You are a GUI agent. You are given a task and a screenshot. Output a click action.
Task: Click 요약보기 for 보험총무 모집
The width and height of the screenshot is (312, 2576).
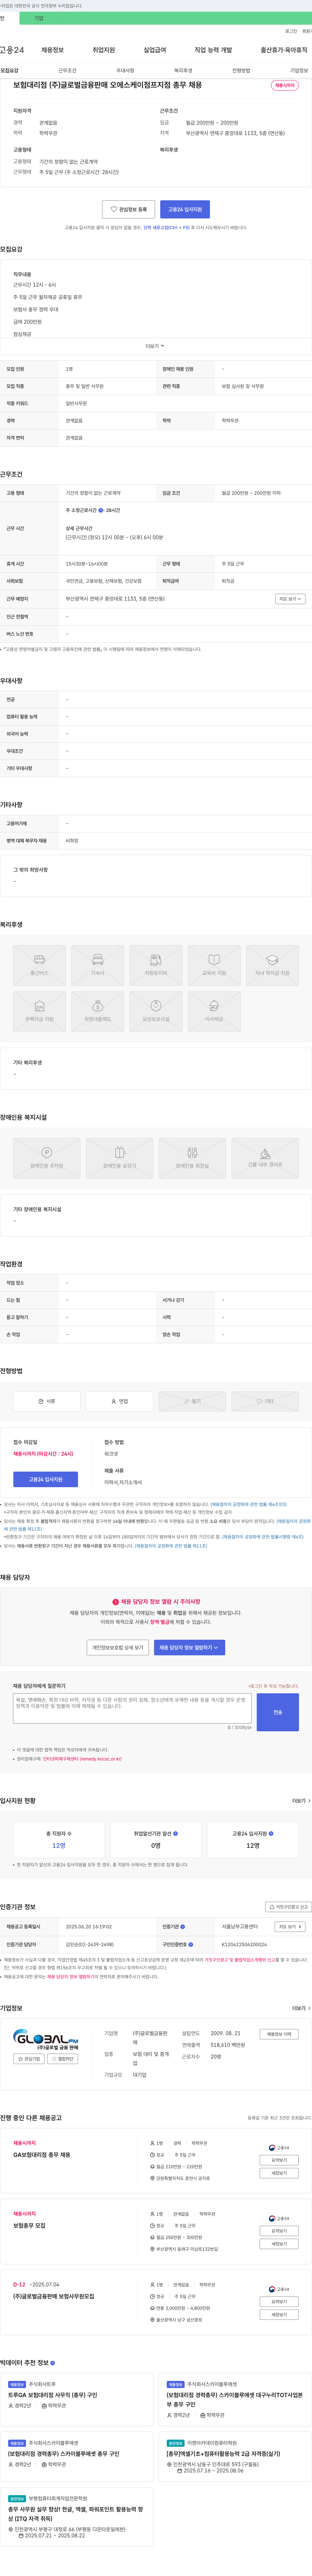279,2231
